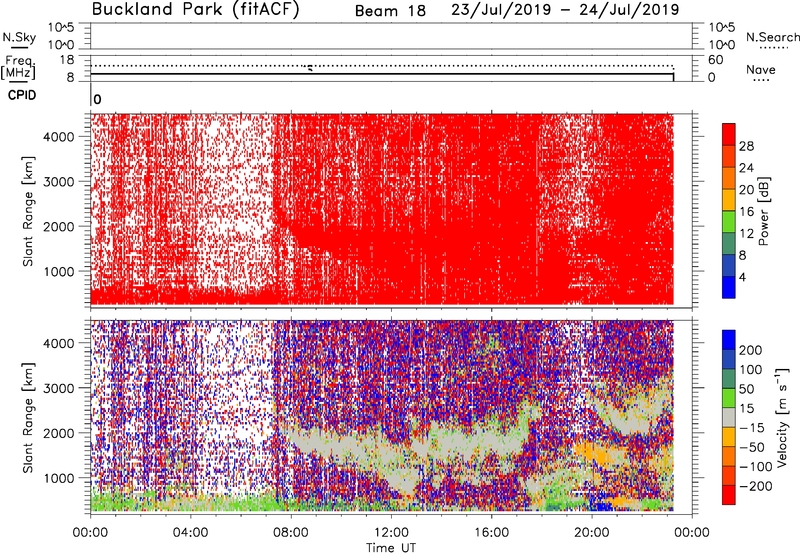Select the "N.Sky" legend label

click(x=19, y=37)
